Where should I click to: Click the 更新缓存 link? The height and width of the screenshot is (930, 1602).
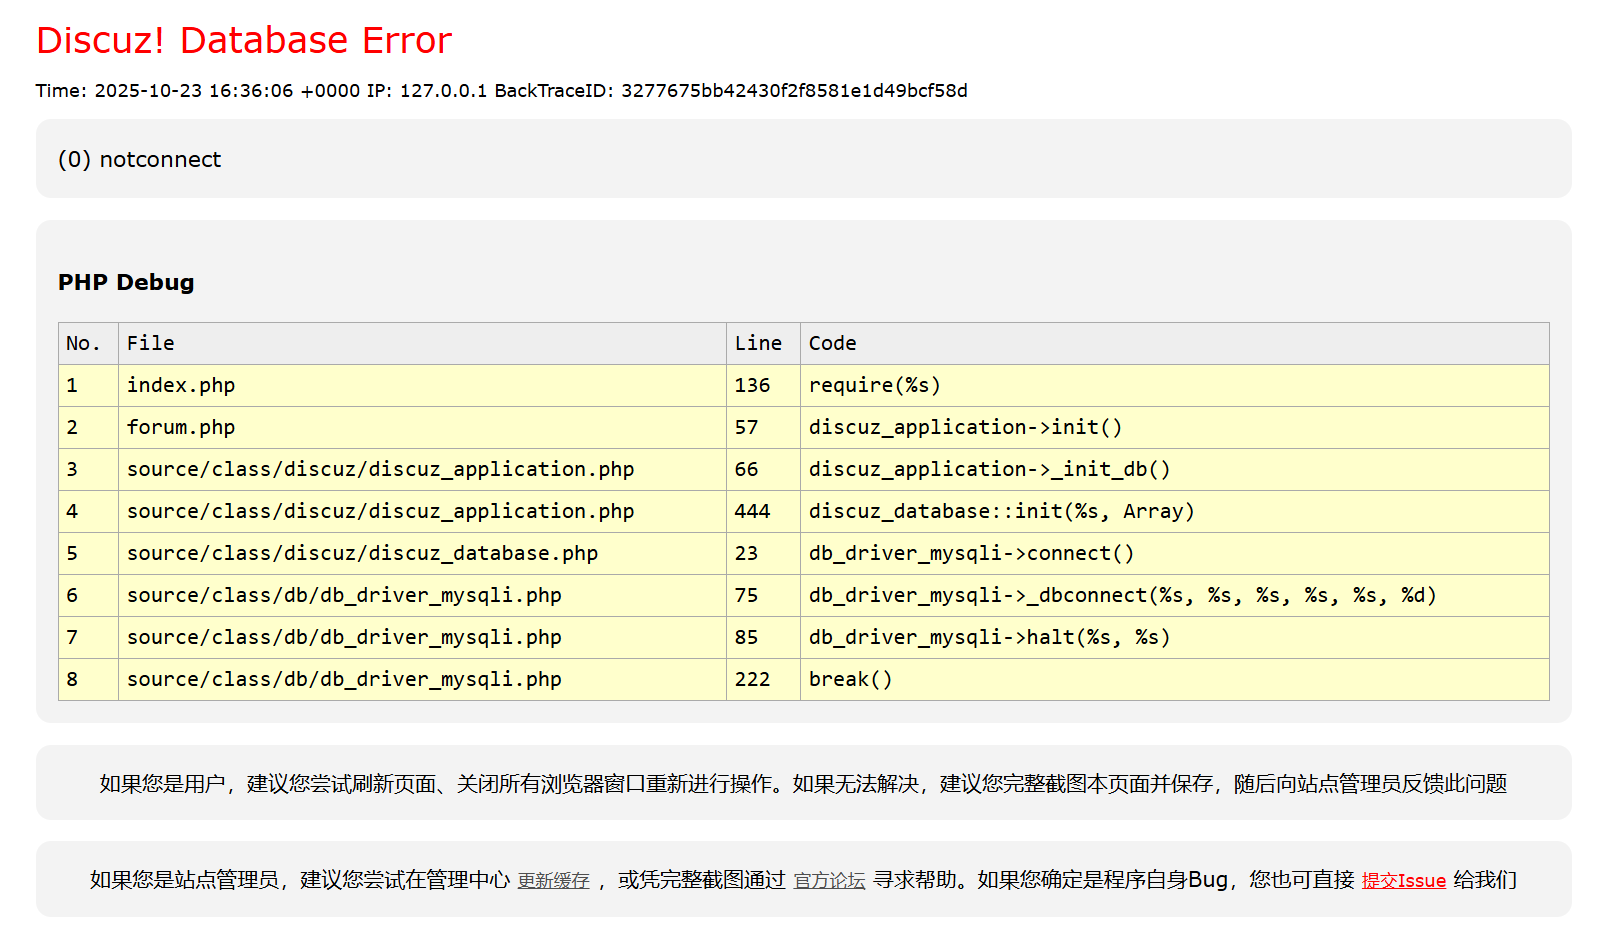click(x=553, y=881)
